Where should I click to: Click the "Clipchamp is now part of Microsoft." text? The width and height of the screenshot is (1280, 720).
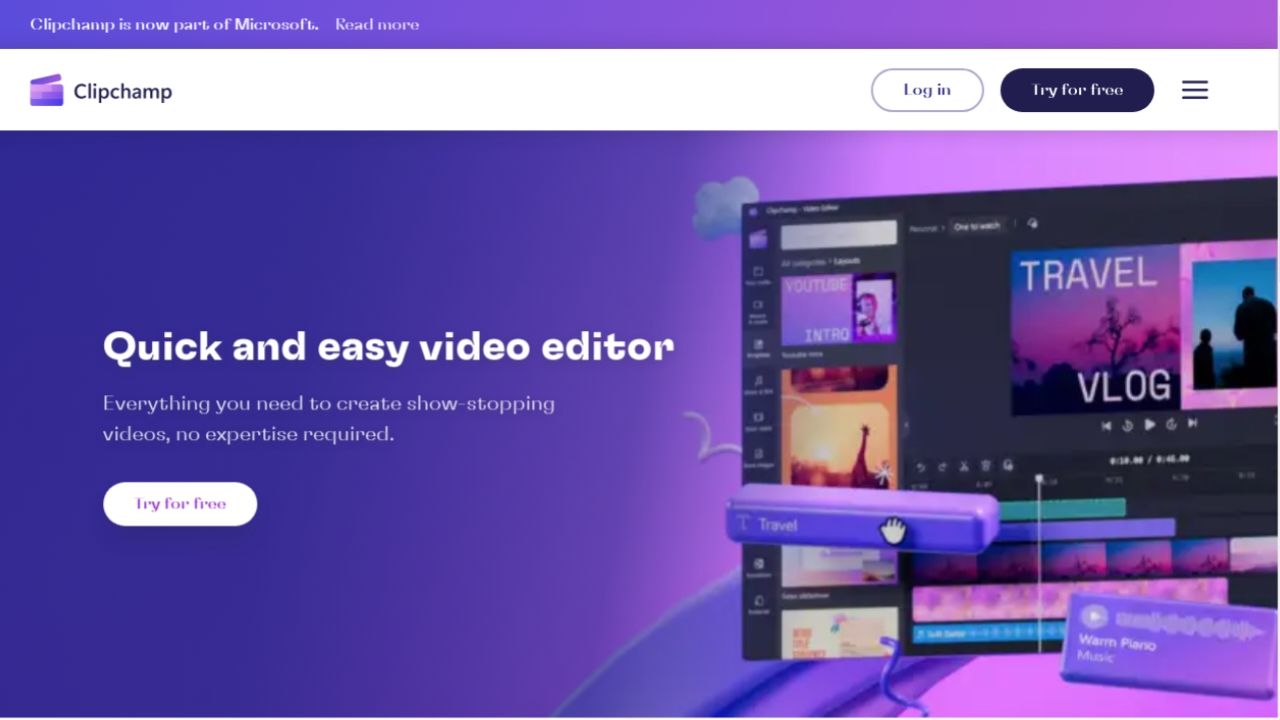point(174,24)
